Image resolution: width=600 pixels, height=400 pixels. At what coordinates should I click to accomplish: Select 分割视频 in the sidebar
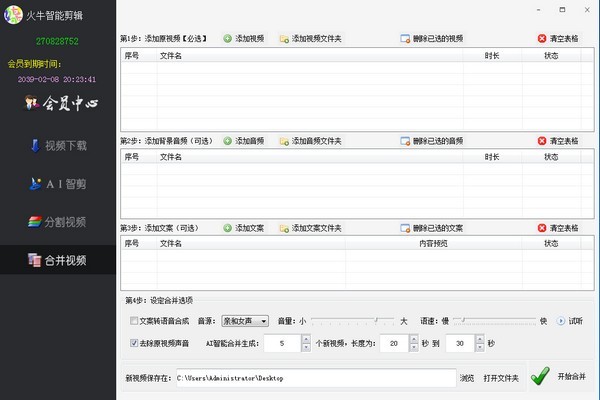(59, 222)
